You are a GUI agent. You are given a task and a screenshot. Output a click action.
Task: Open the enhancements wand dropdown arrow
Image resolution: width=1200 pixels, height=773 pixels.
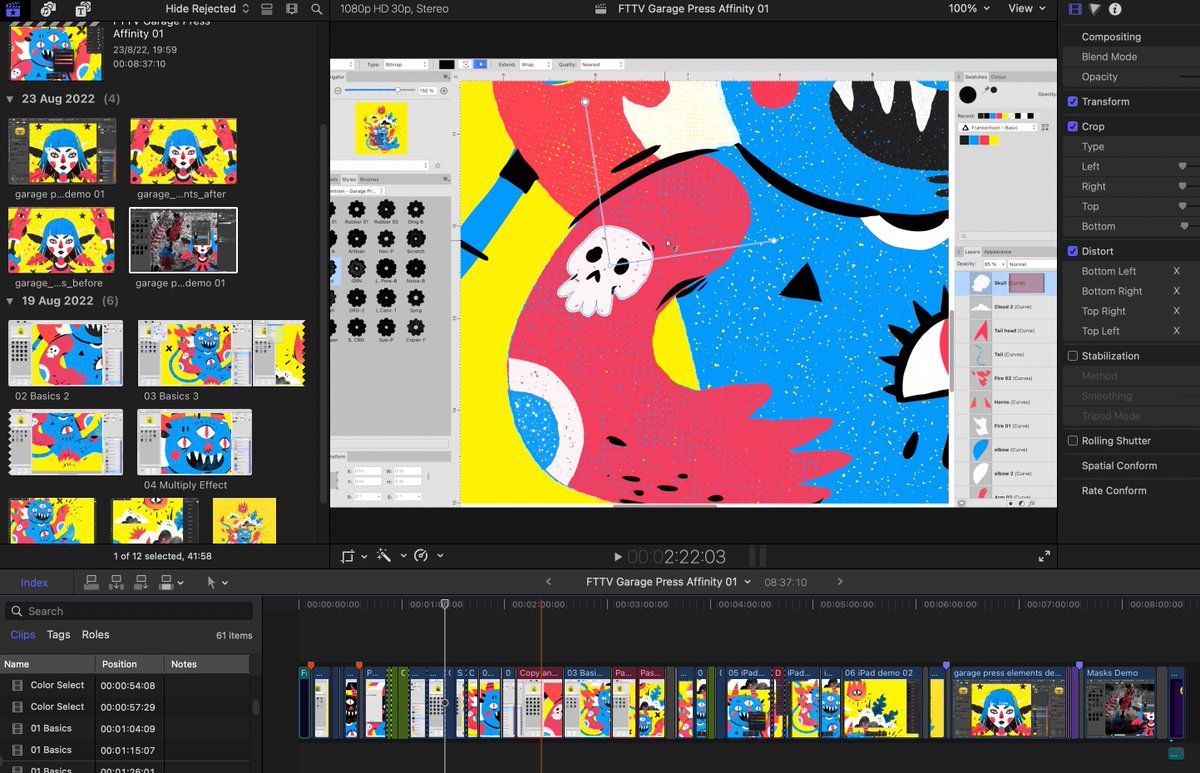(402, 556)
